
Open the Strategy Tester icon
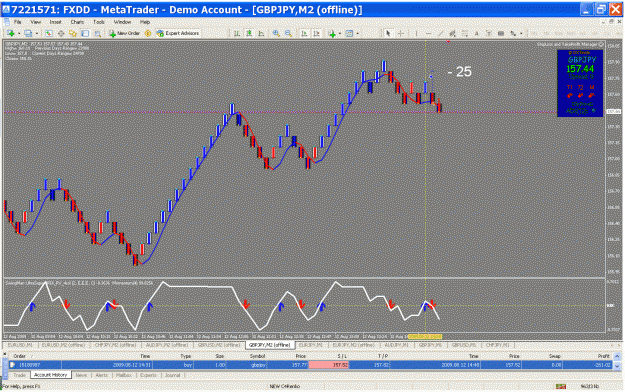pos(97,33)
